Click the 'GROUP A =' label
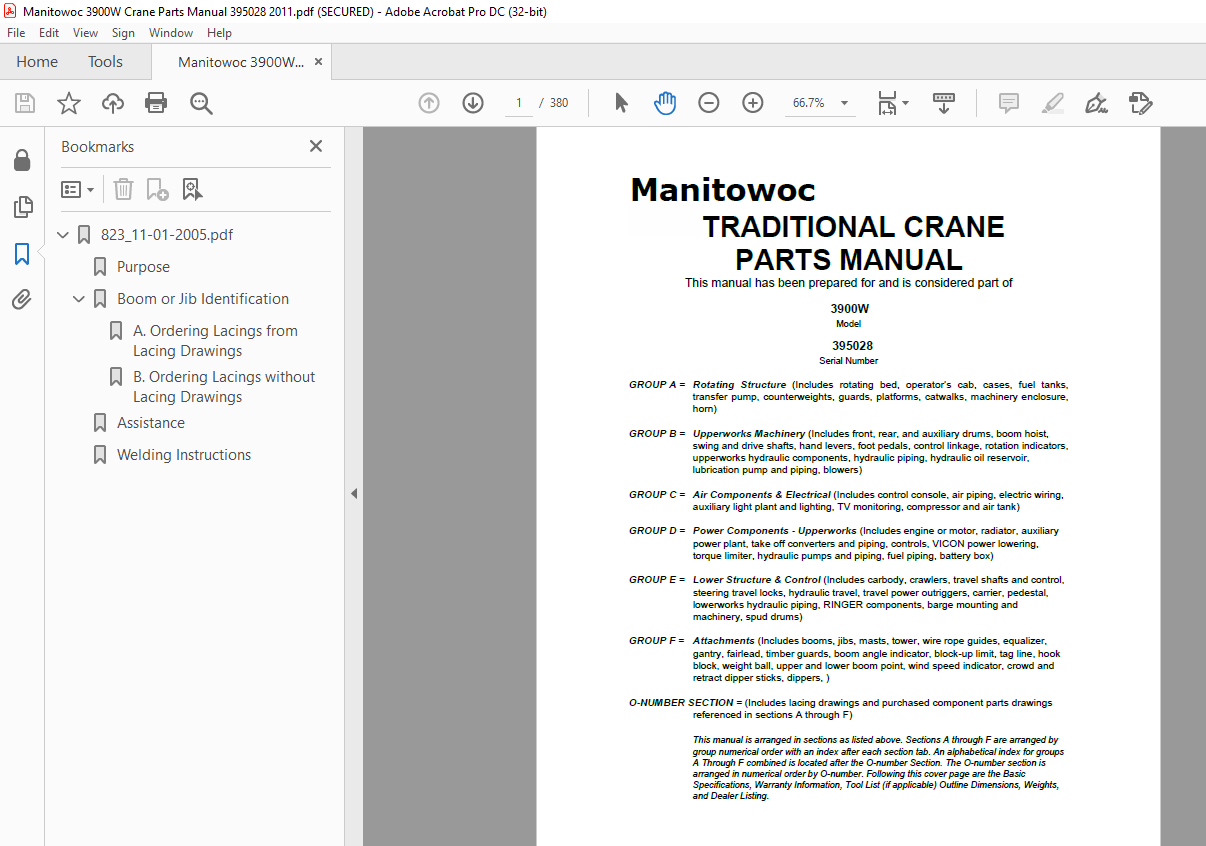 tap(657, 385)
